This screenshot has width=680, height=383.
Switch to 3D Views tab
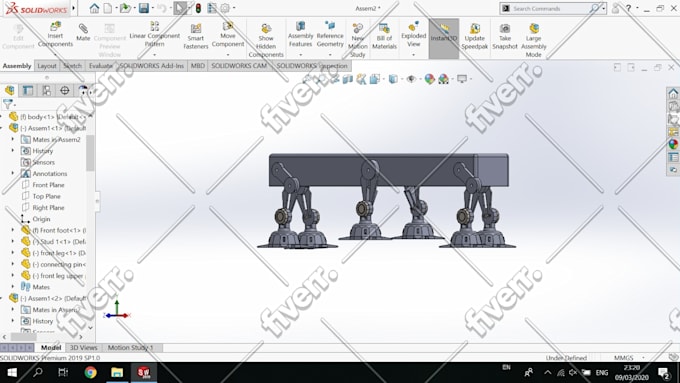click(84, 347)
